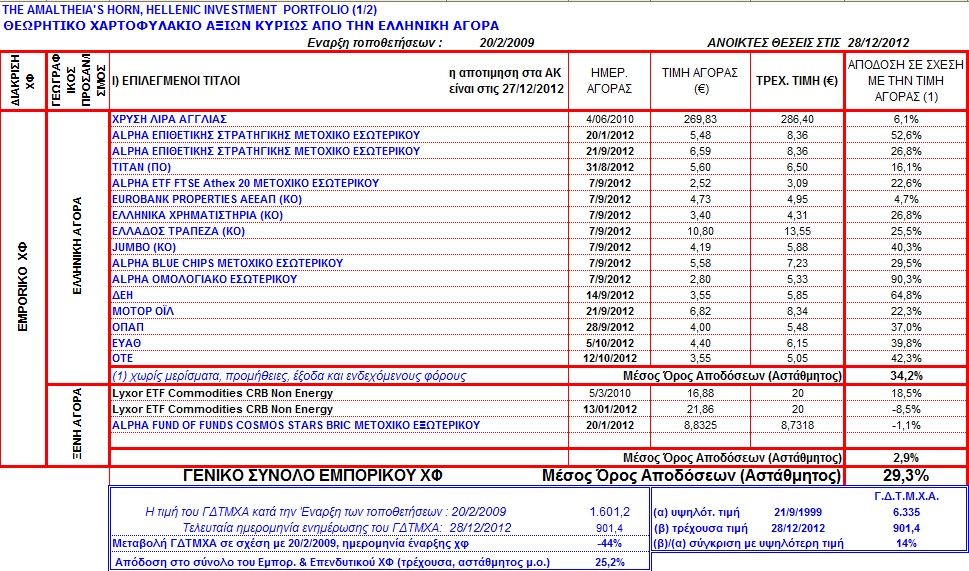Select the date 21/9/1999
Image resolution: width=969 pixels, height=571 pixels.
[799, 512]
